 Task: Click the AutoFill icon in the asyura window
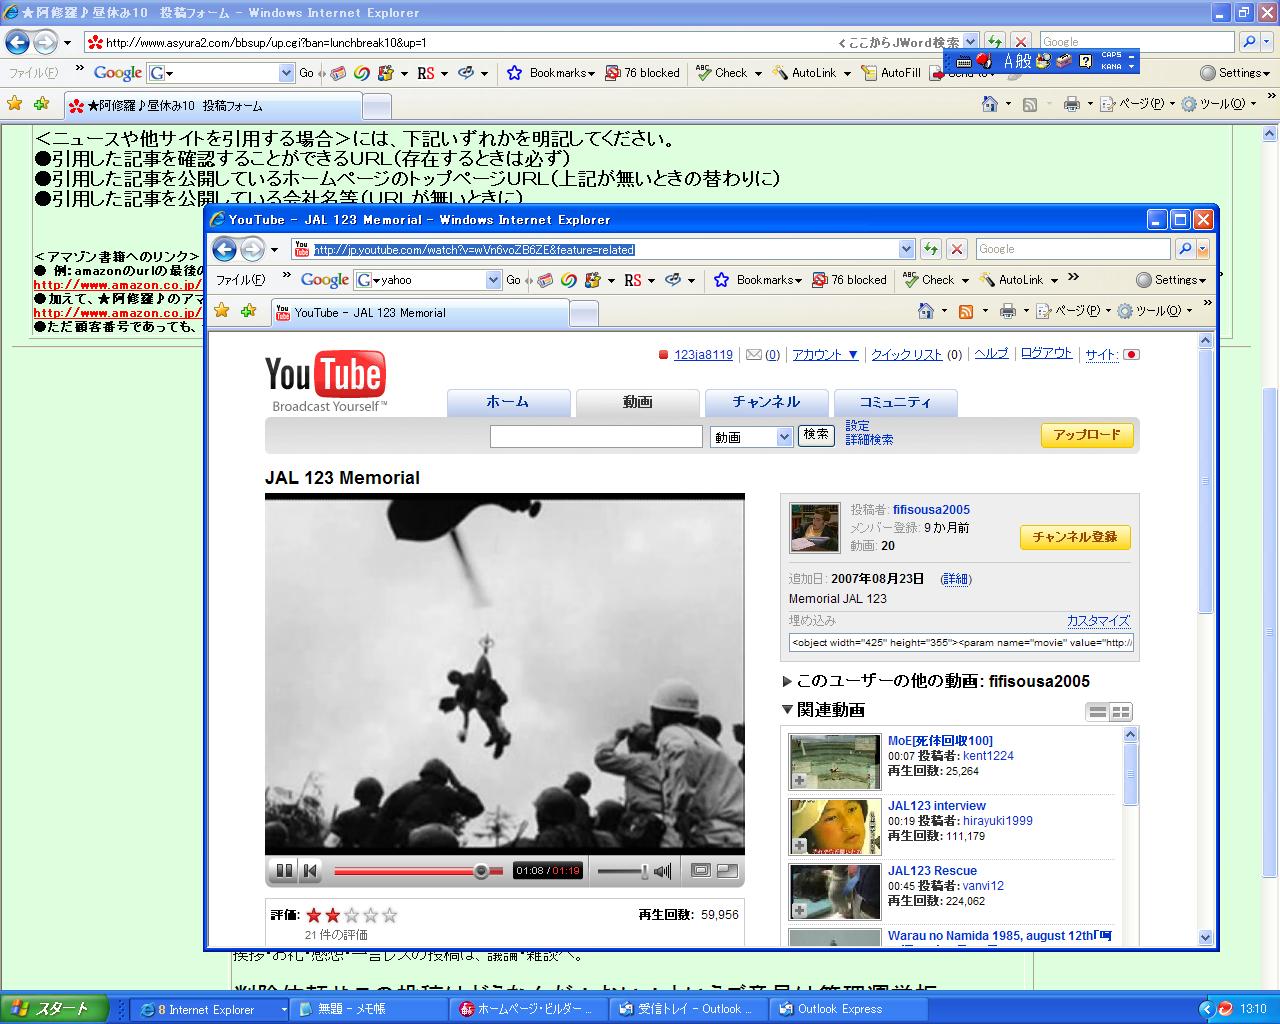click(870, 73)
